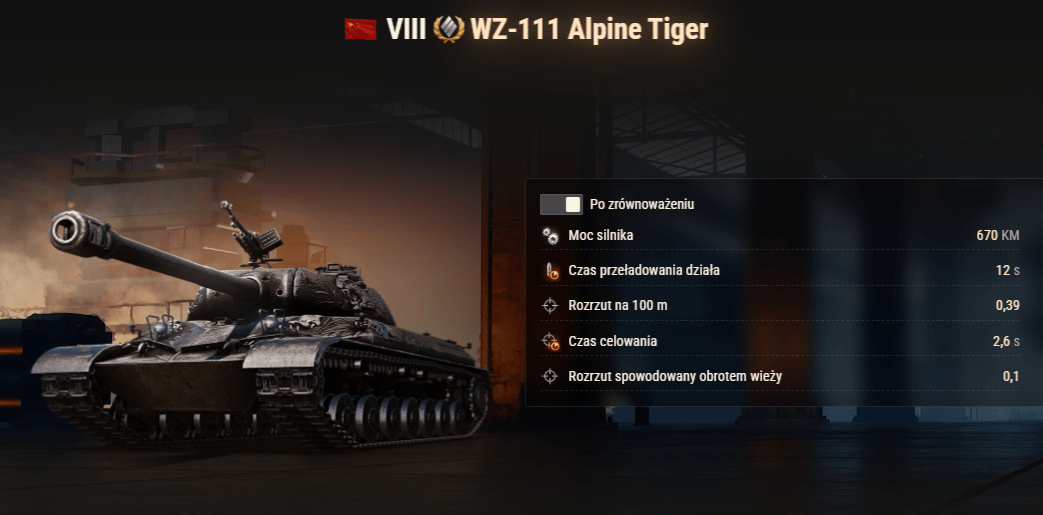The height and width of the screenshot is (515, 1043).
Task: Click the gun reload time shell icon
Action: [549, 271]
